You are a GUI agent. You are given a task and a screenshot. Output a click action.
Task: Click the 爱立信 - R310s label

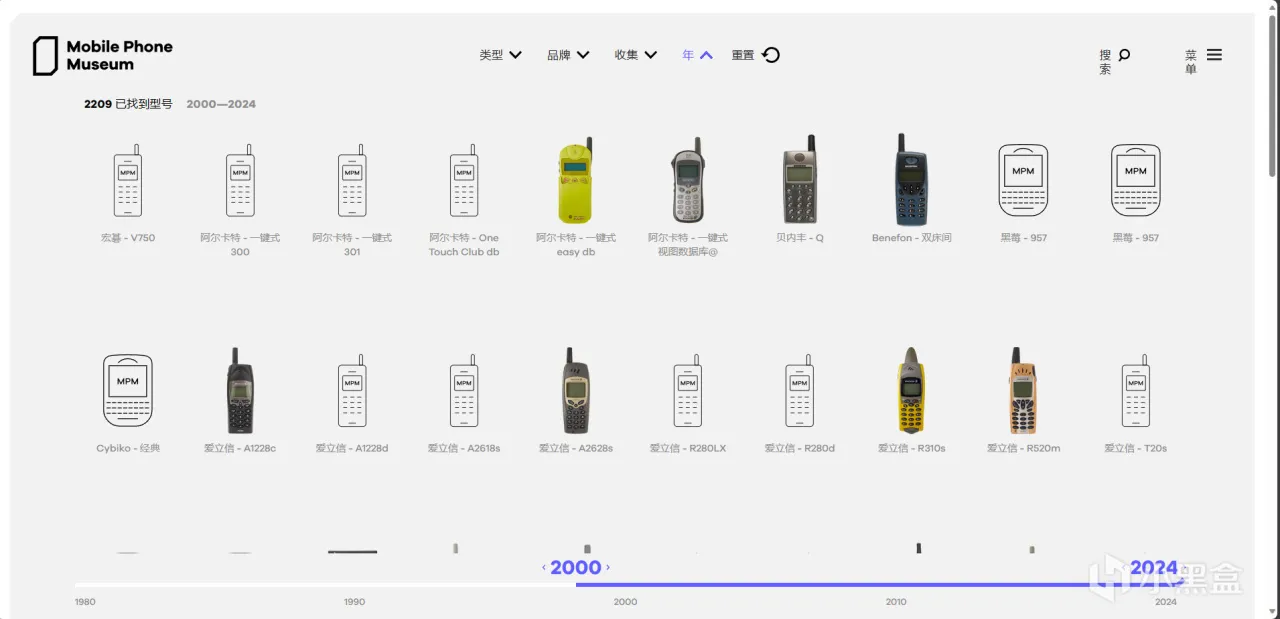[911, 448]
